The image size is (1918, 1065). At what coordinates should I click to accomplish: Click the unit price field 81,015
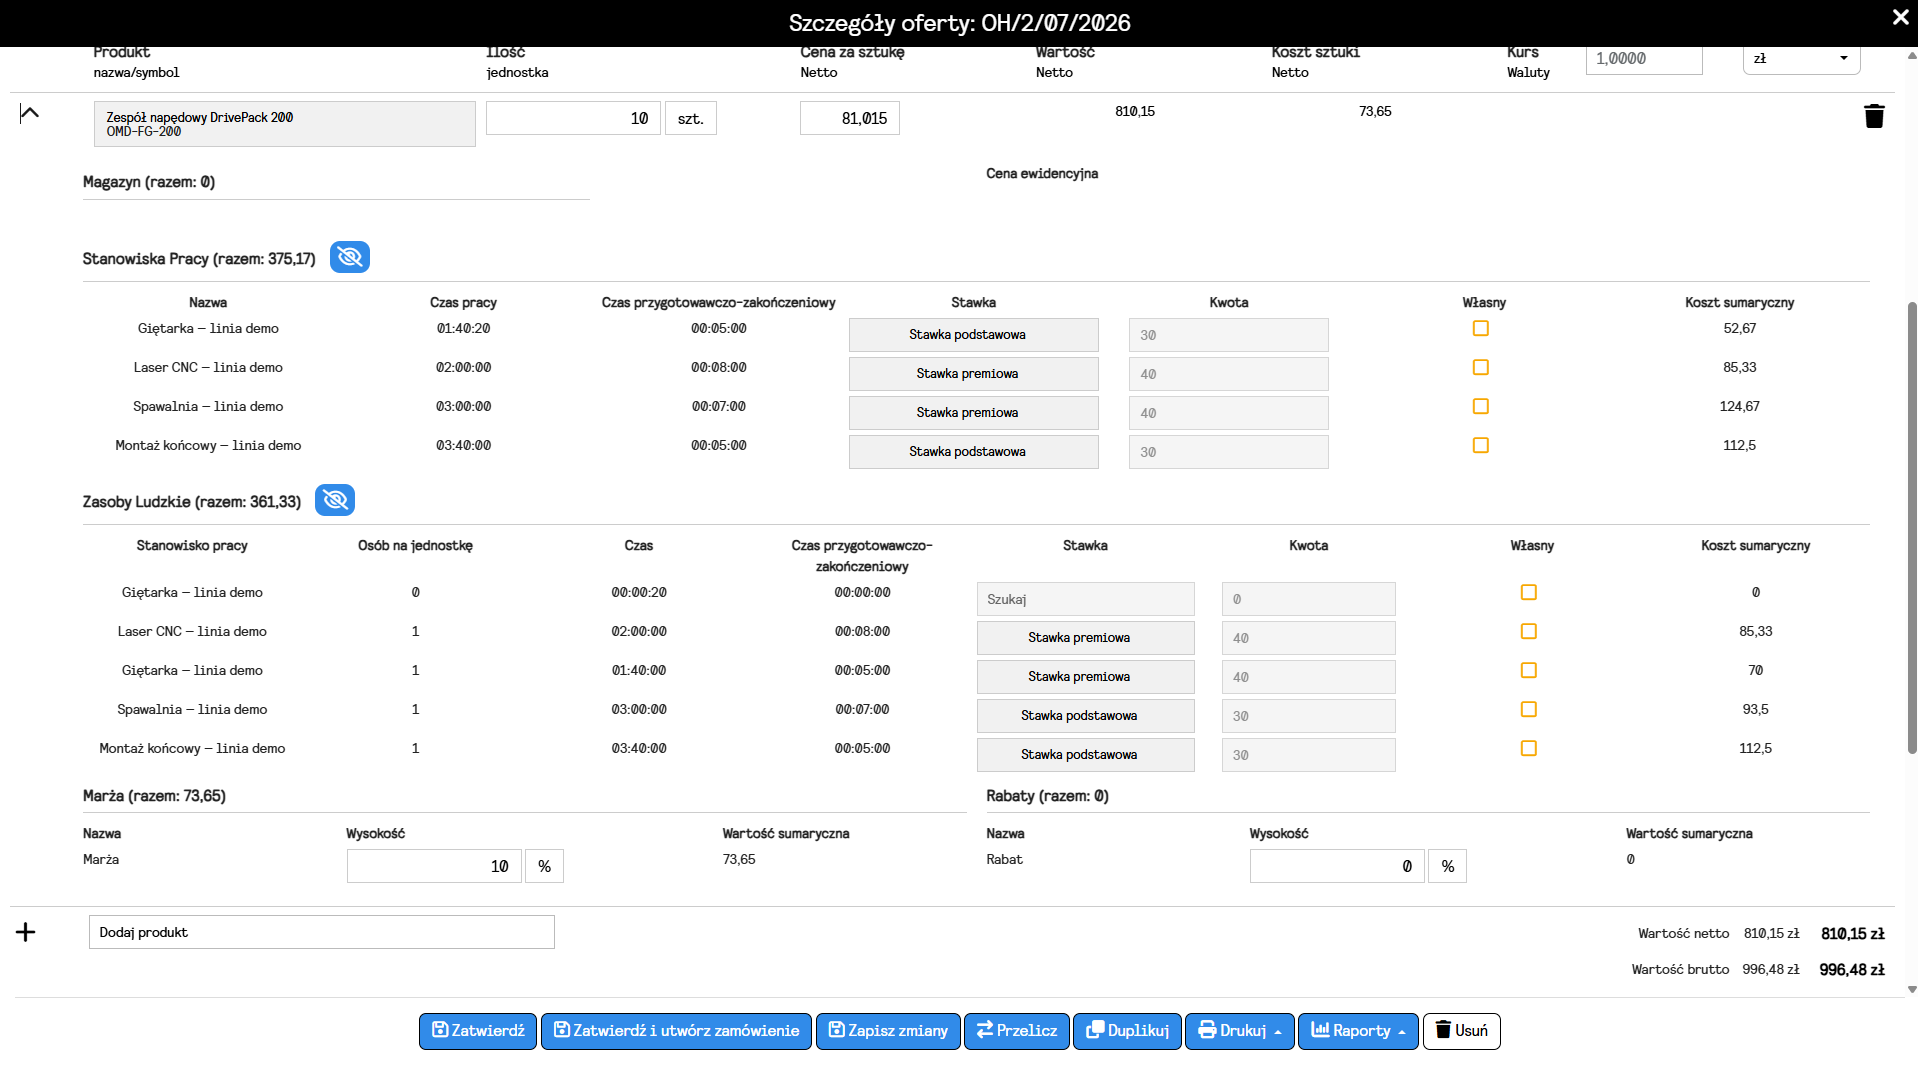[x=849, y=118]
